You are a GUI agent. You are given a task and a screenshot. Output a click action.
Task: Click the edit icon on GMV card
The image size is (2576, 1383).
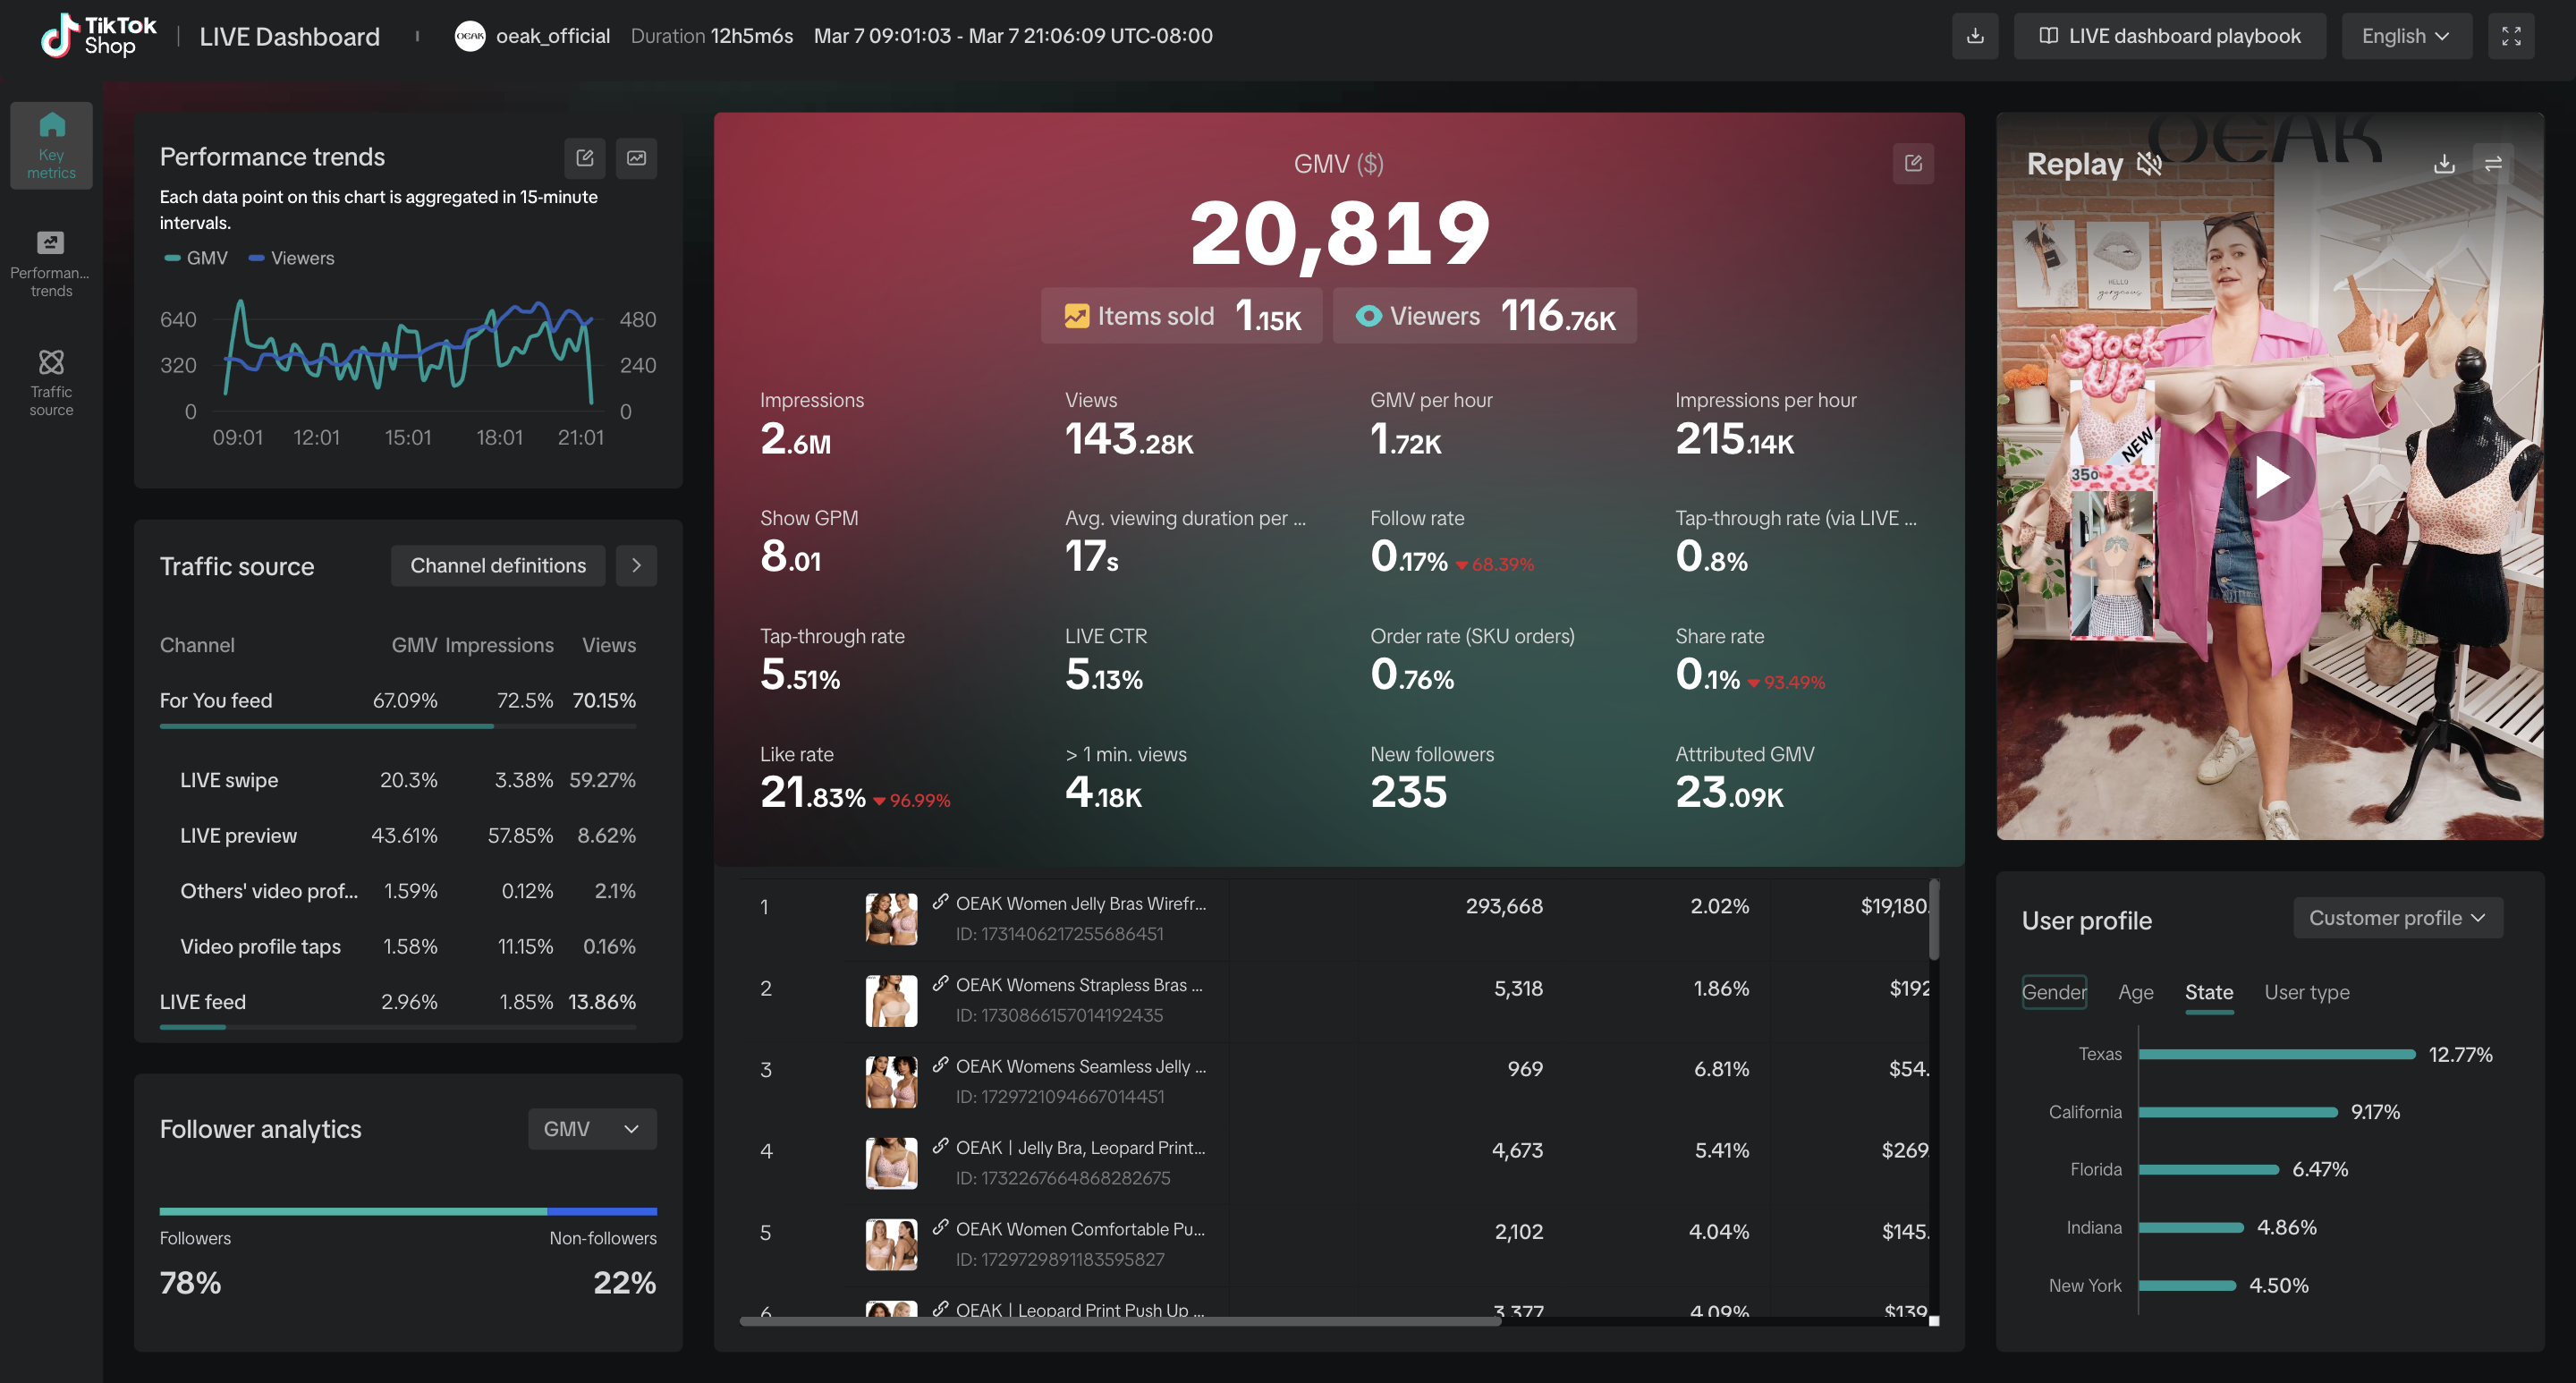(1913, 163)
